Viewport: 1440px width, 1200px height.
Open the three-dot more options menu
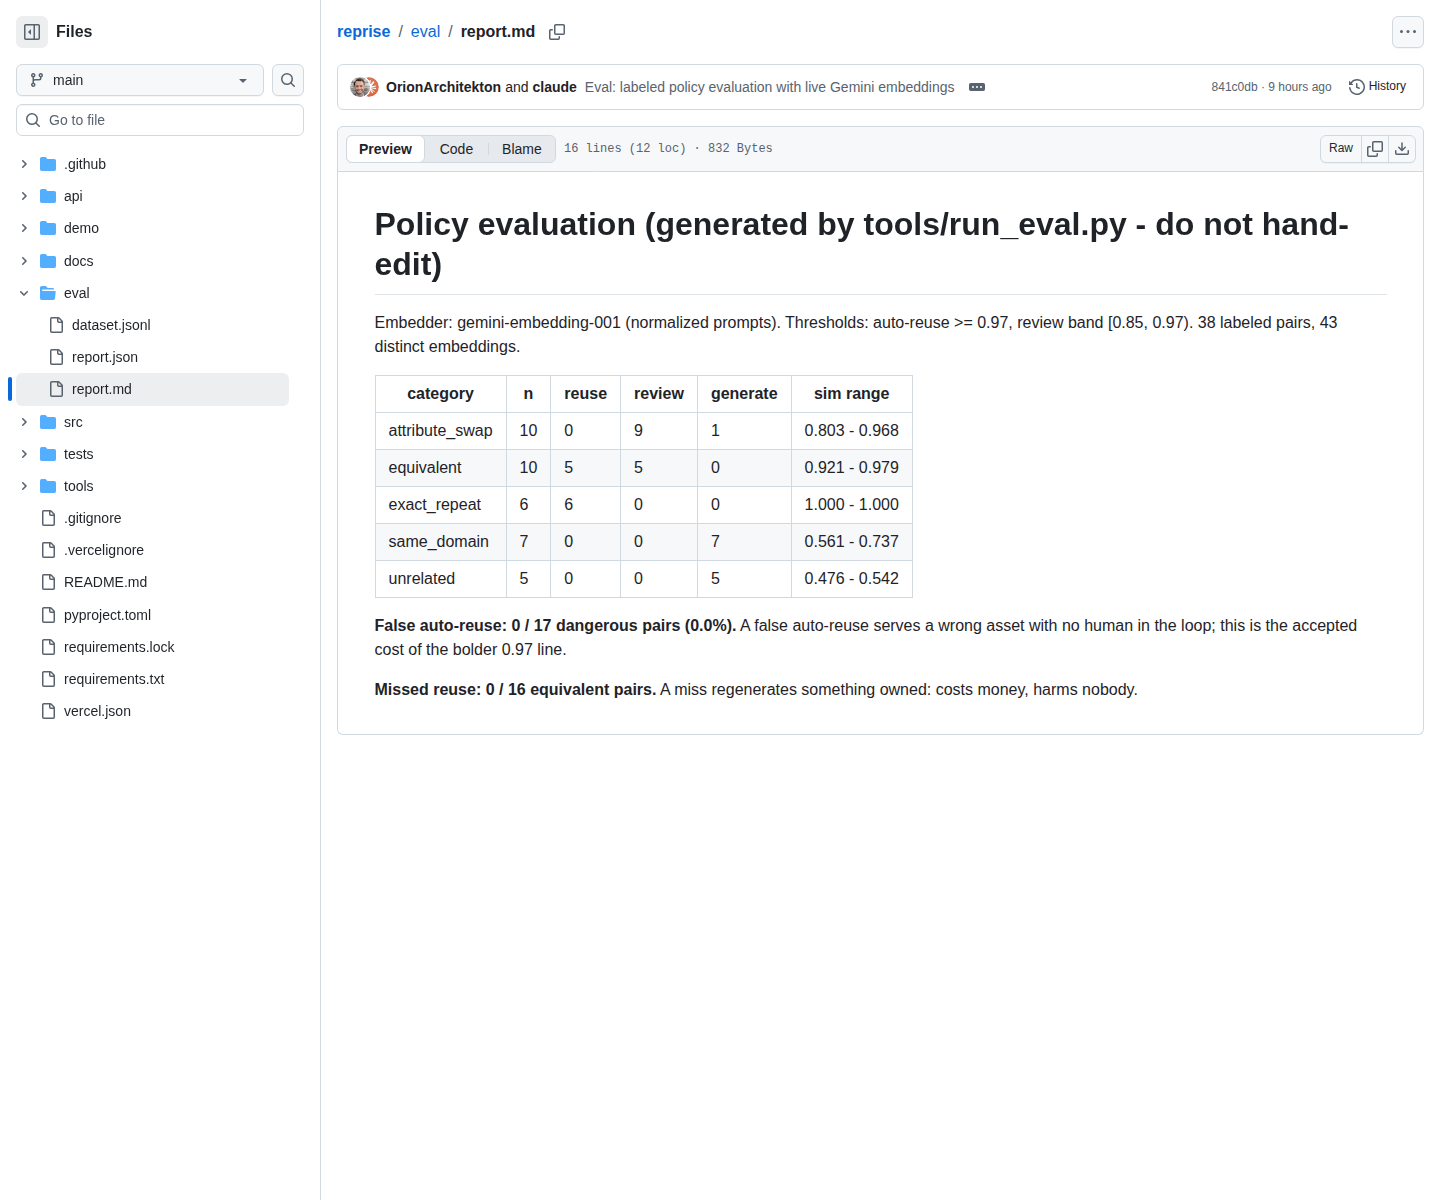[x=1408, y=32]
